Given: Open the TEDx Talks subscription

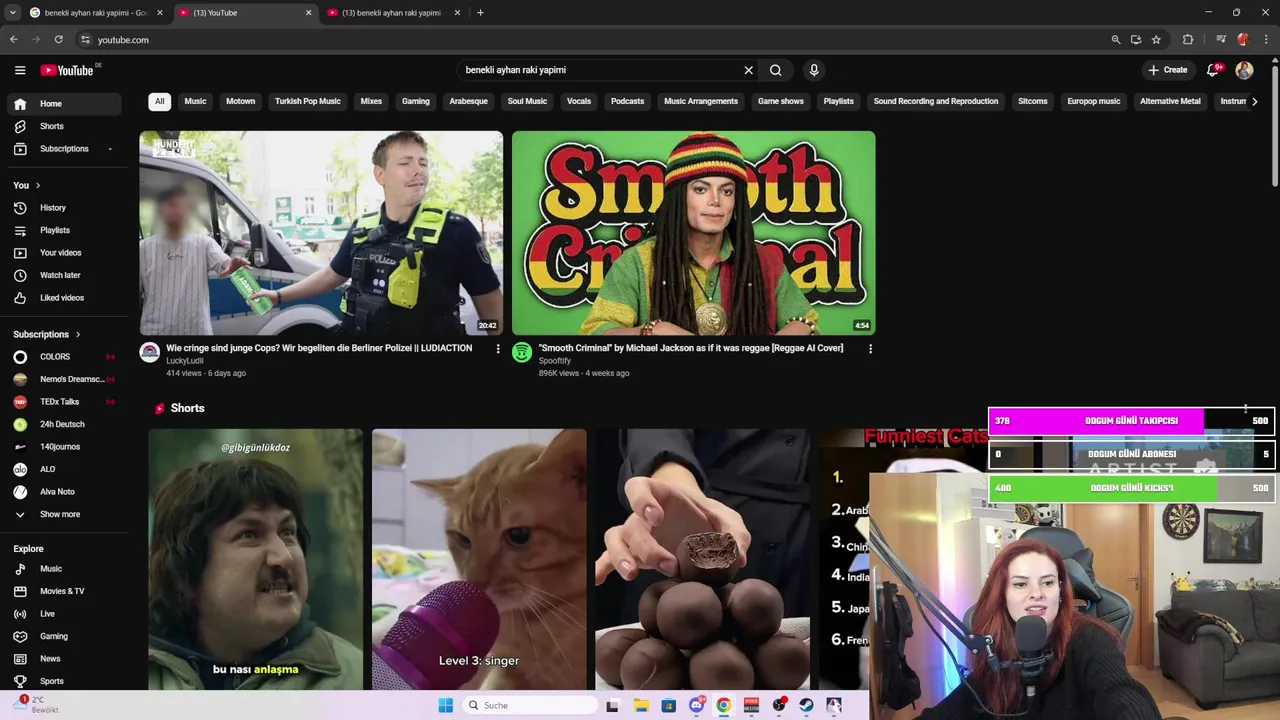Looking at the screenshot, I should [65, 402].
